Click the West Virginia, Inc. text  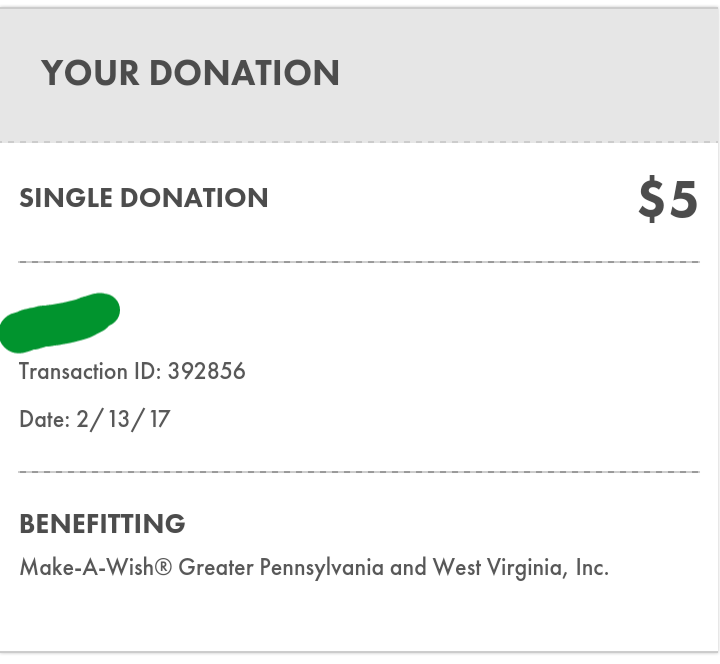click(521, 568)
